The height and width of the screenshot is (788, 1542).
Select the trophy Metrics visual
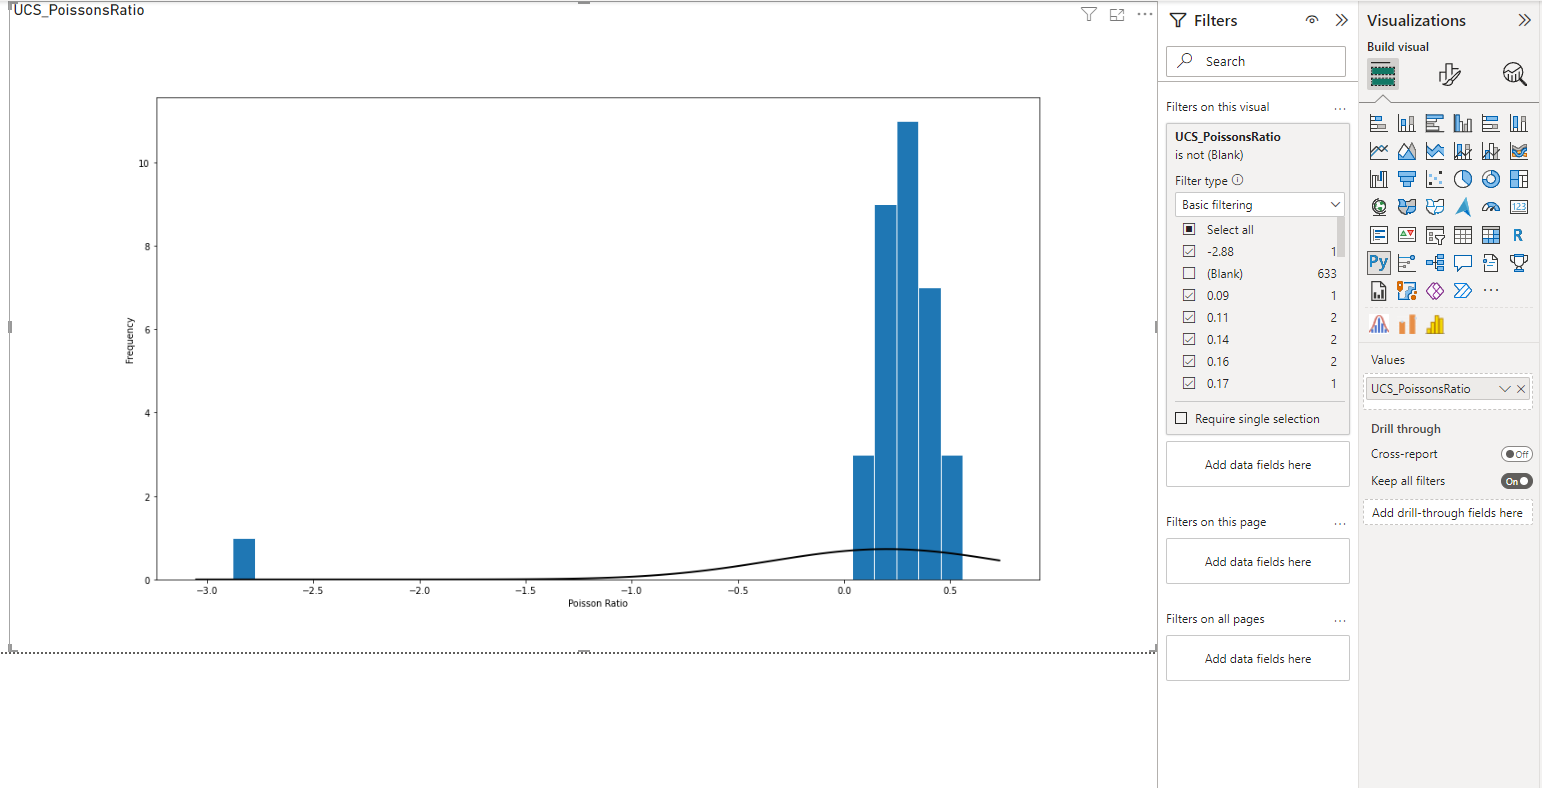(x=1519, y=263)
